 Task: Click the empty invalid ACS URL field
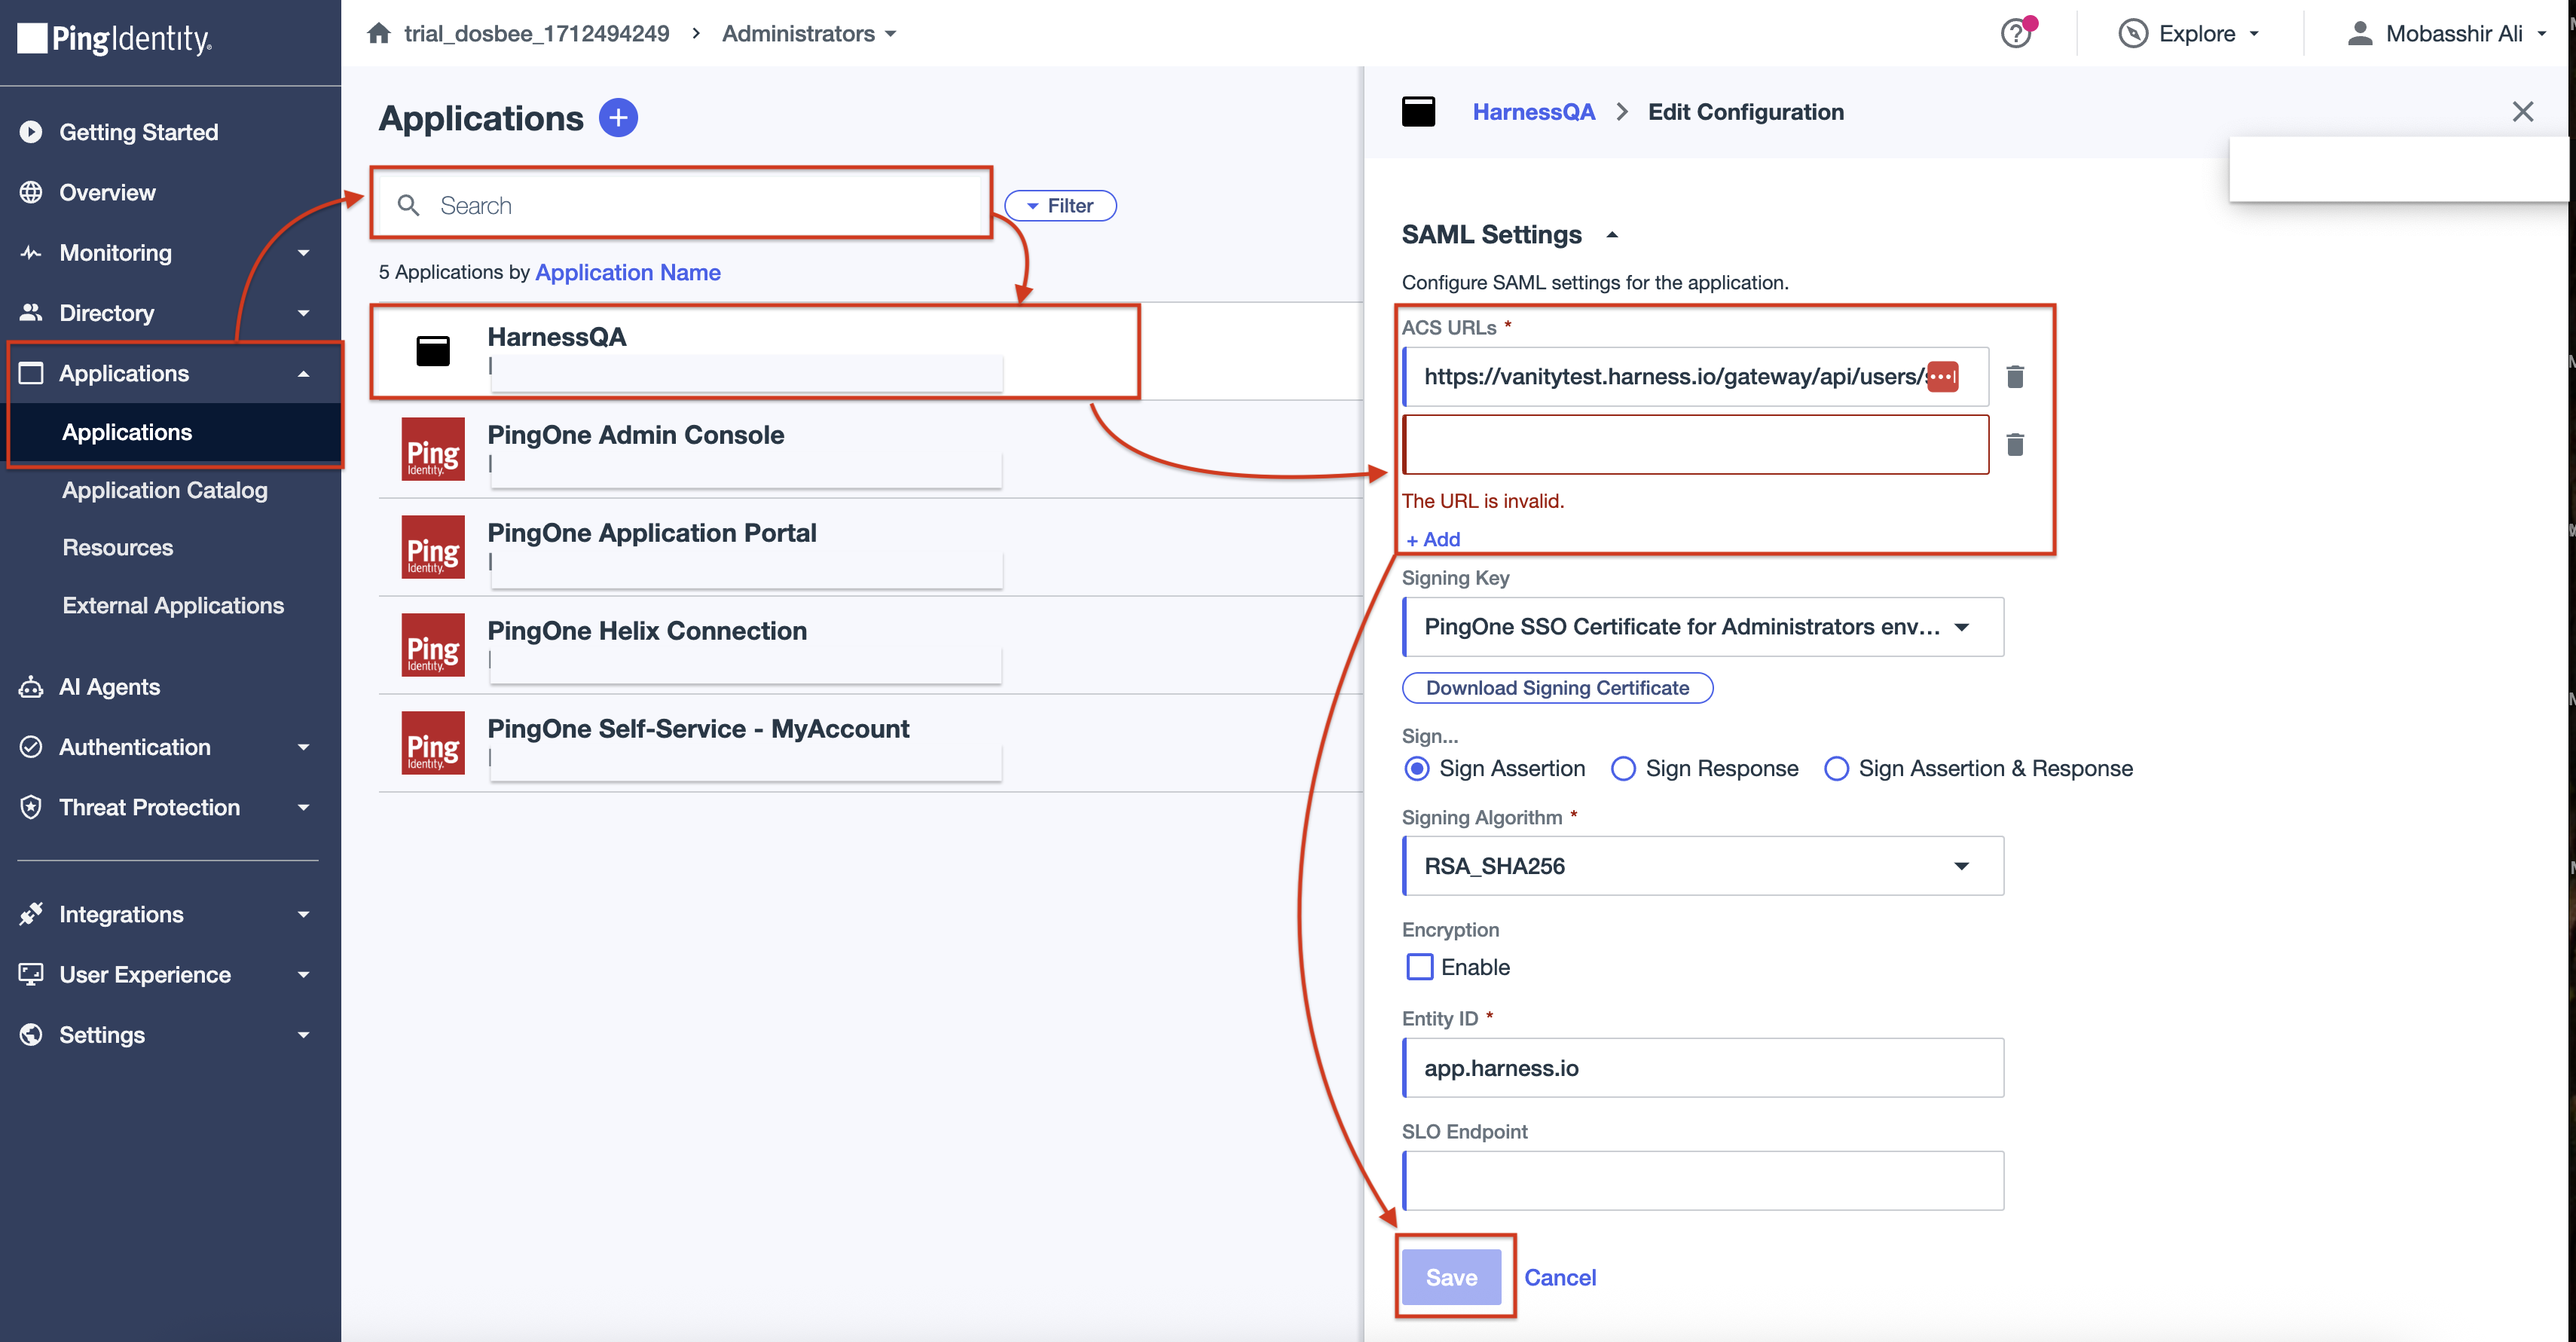(x=1696, y=445)
